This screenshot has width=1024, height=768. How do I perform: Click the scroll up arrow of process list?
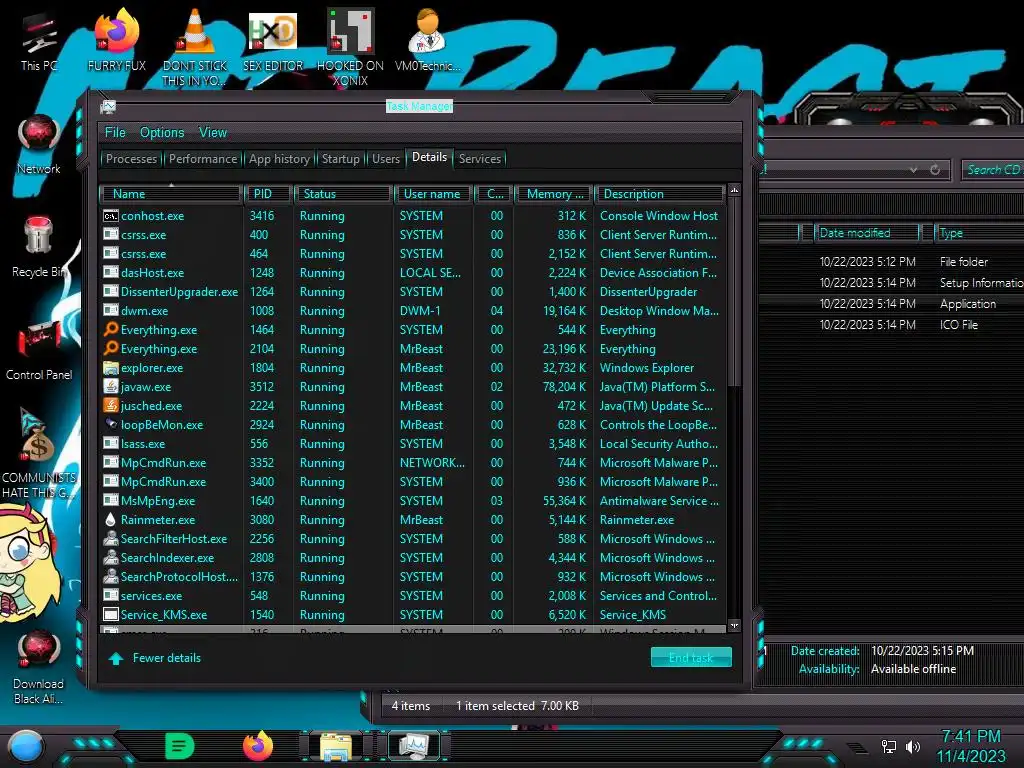pyautogui.click(x=734, y=190)
